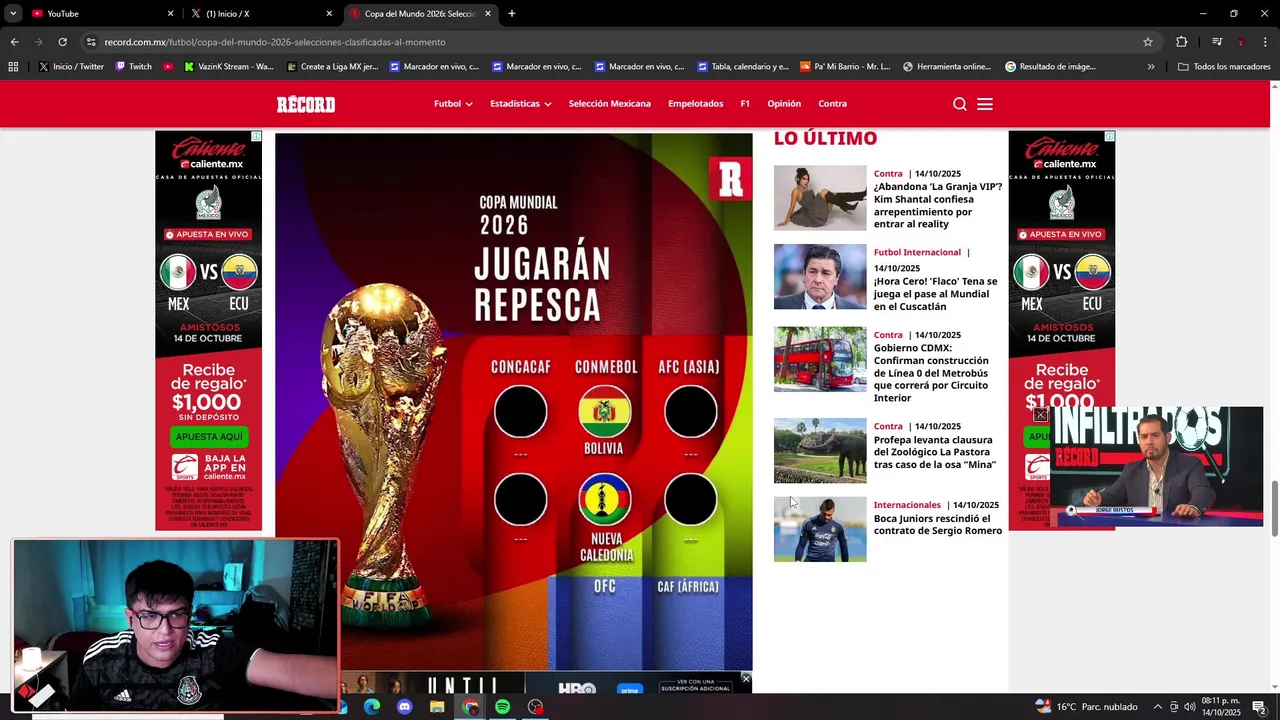Open the Selección Mexicana menu item
1280x720 pixels.
610,104
